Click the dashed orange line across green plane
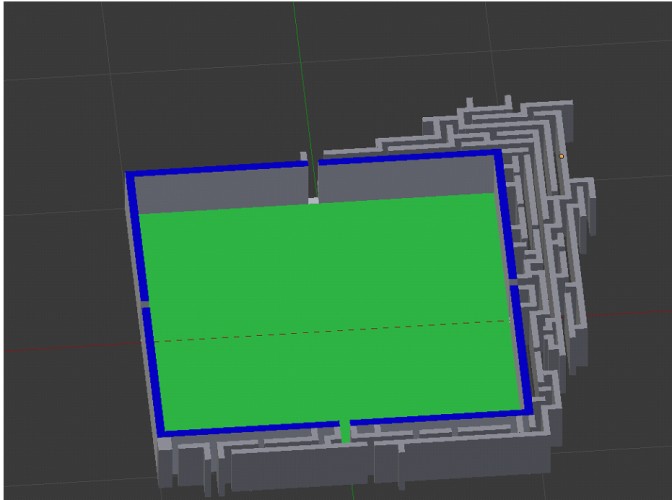 (330, 330)
